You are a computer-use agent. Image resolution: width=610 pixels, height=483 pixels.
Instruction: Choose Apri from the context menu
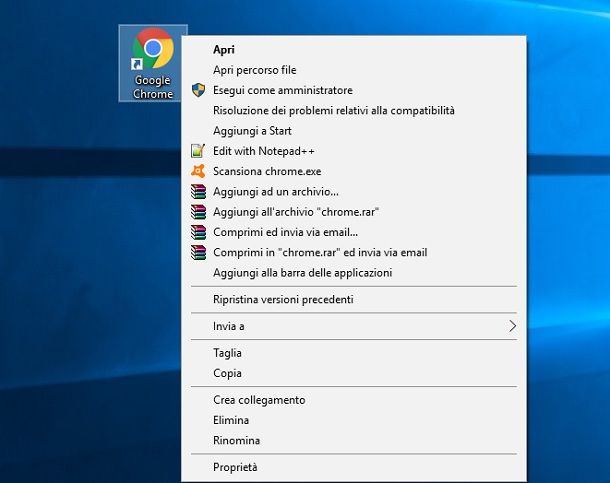(x=354, y=50)
